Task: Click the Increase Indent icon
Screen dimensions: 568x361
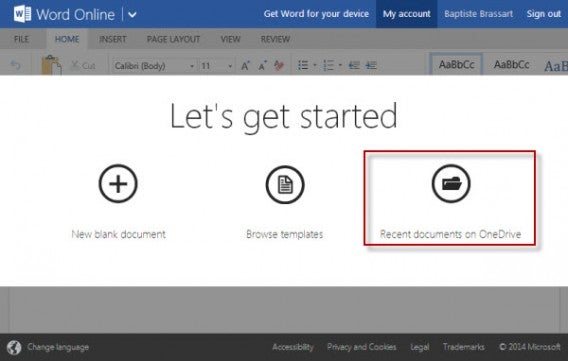Action: (x=371, y=66)
